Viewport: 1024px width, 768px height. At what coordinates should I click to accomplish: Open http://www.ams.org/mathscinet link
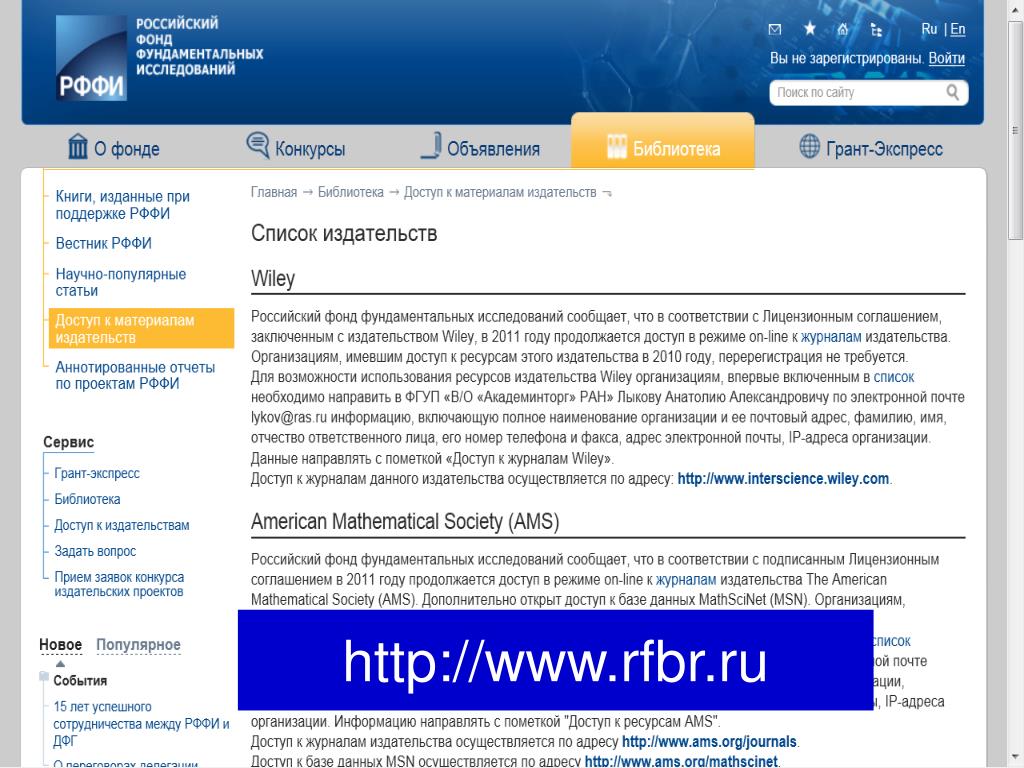click(681, 761)
